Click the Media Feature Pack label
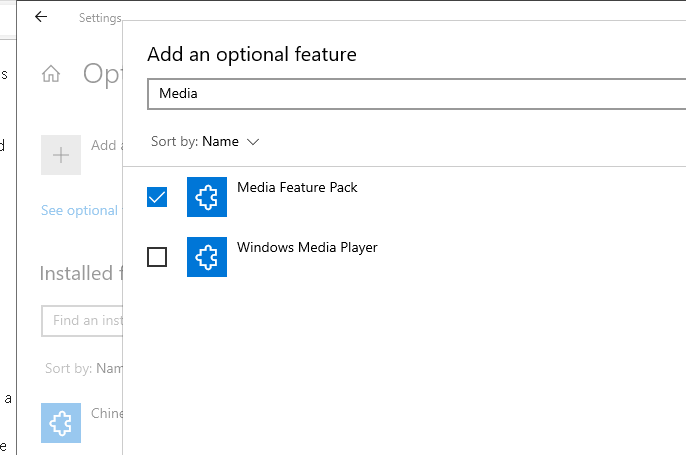This screenshot has width=686, height=455. click(x=297, y=187)
